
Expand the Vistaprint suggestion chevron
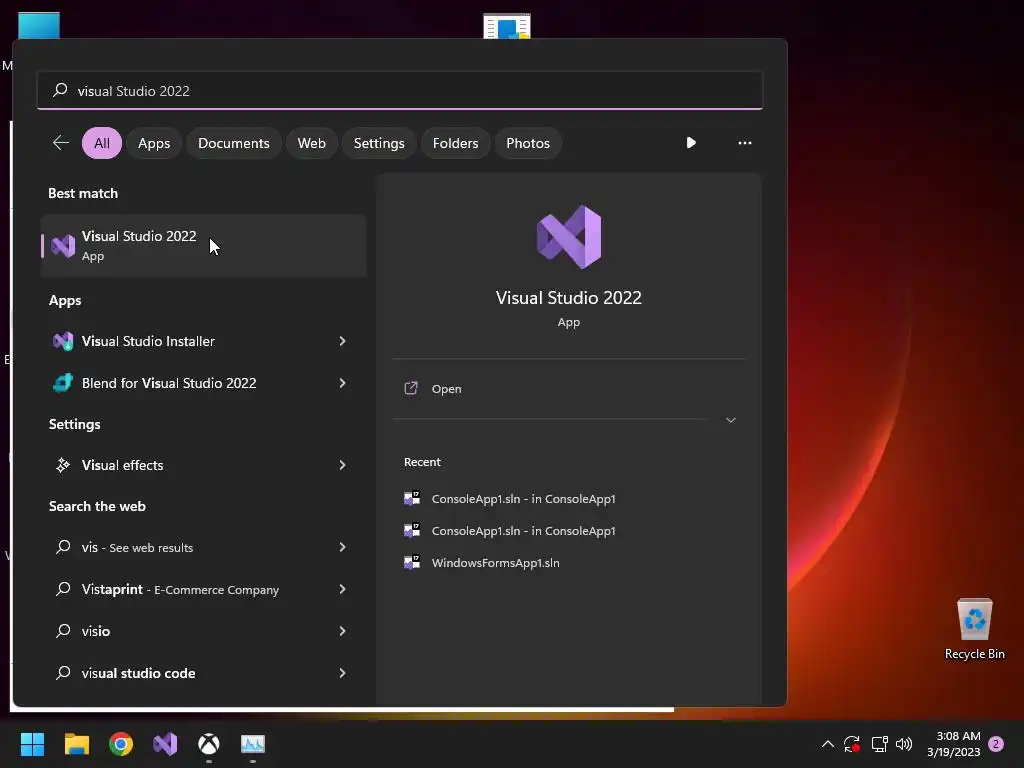(x=342, y=589)
